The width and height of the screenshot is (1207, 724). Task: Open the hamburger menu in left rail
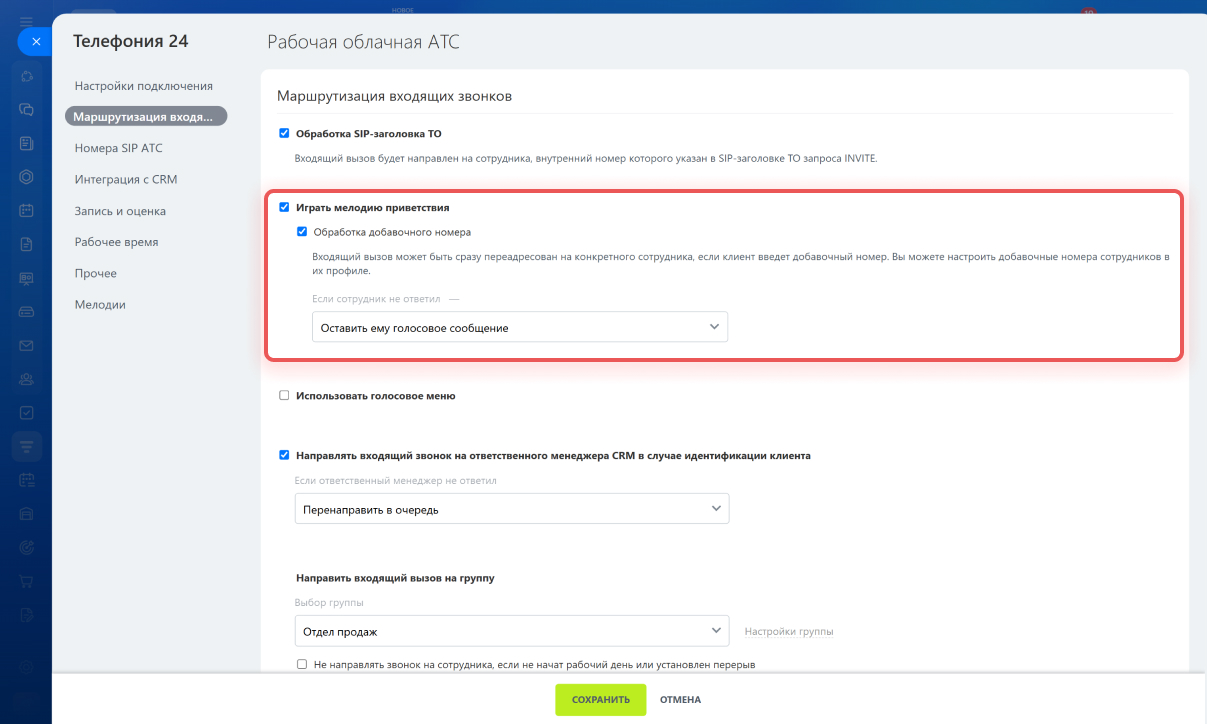tap(27, 20)
